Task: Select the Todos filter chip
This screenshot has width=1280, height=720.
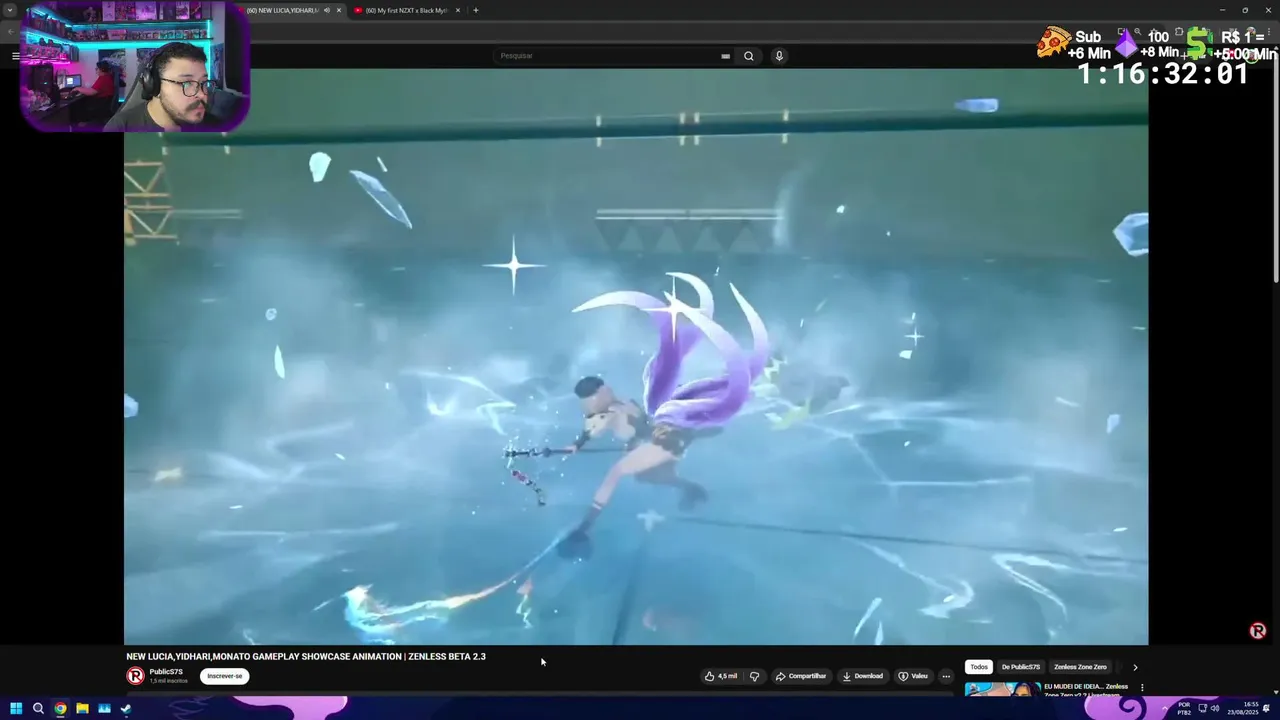Action: 979,667
